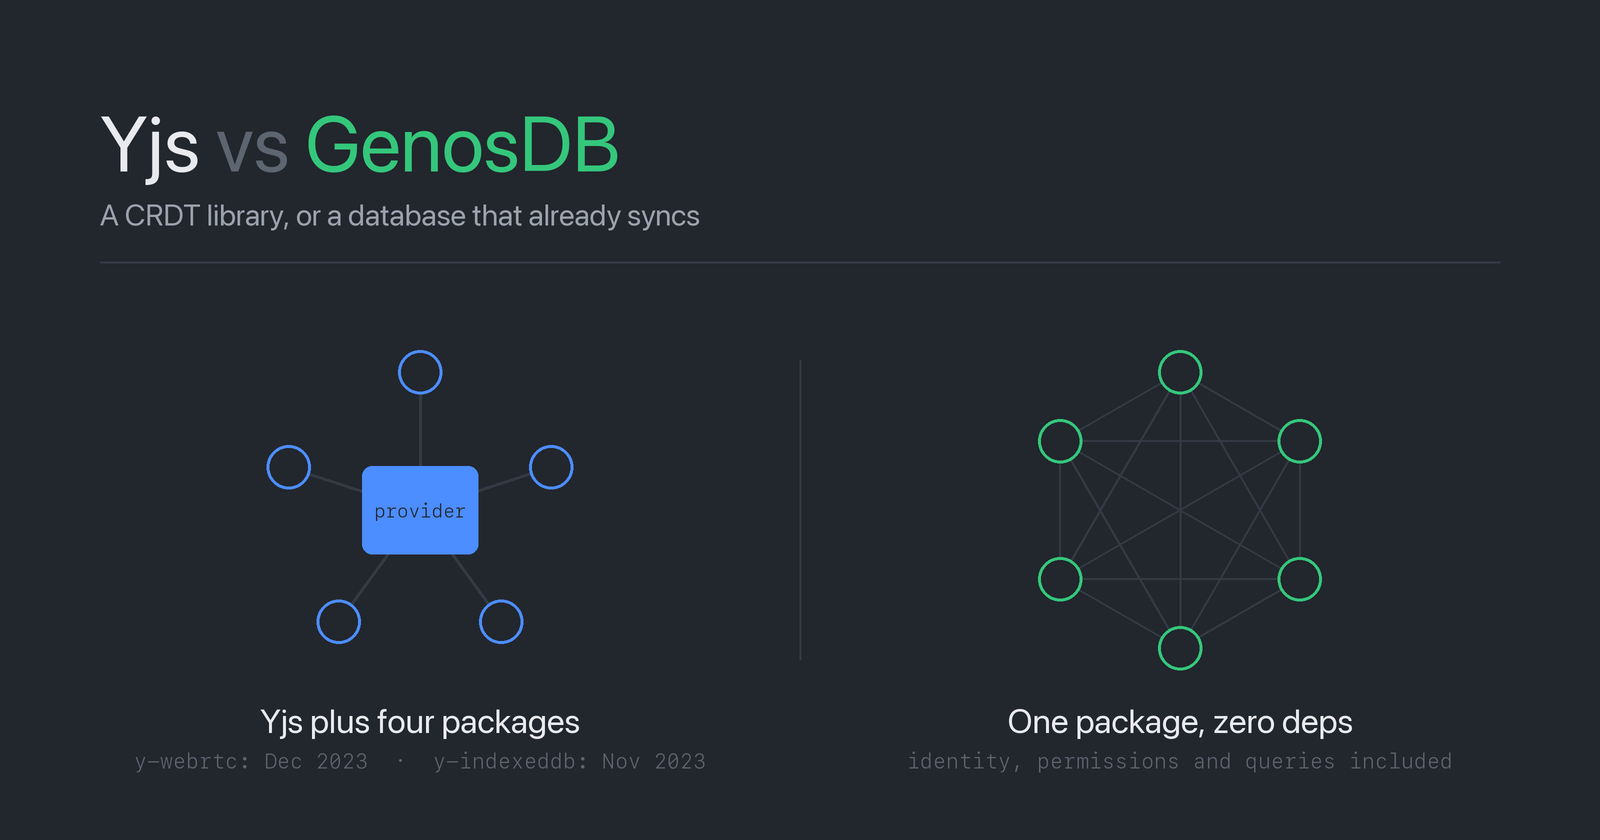The width and height of the screenshot is (1600, 840).
Task: Click the blue node left of provider
Action: 289,467
